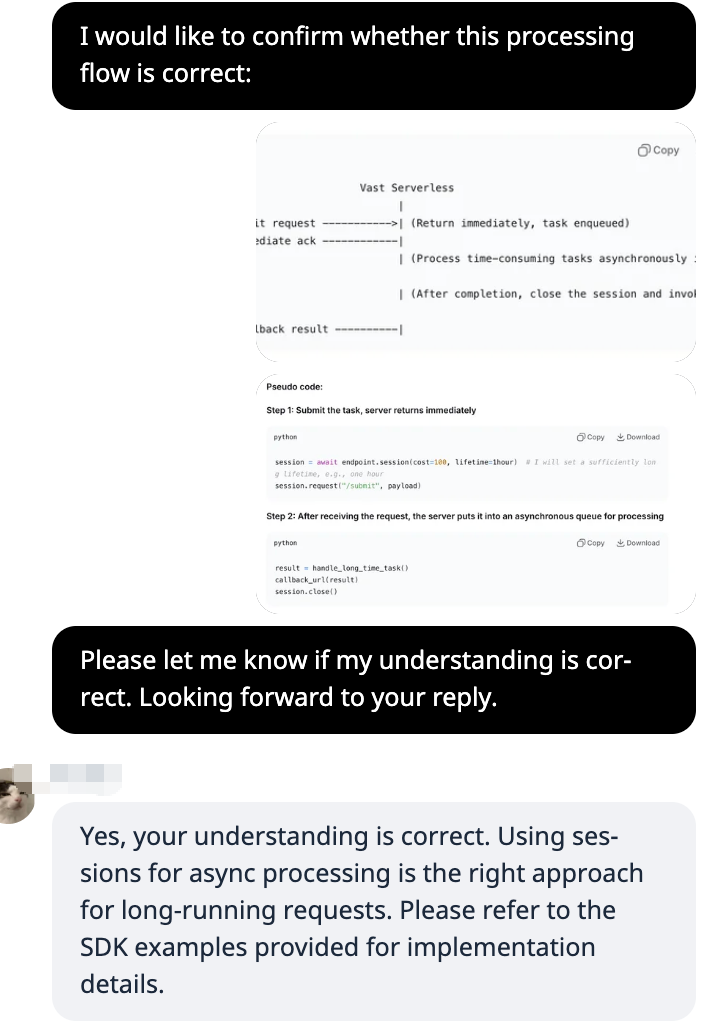
Task: Copy the Step 1 python code block
Action: 591,437
